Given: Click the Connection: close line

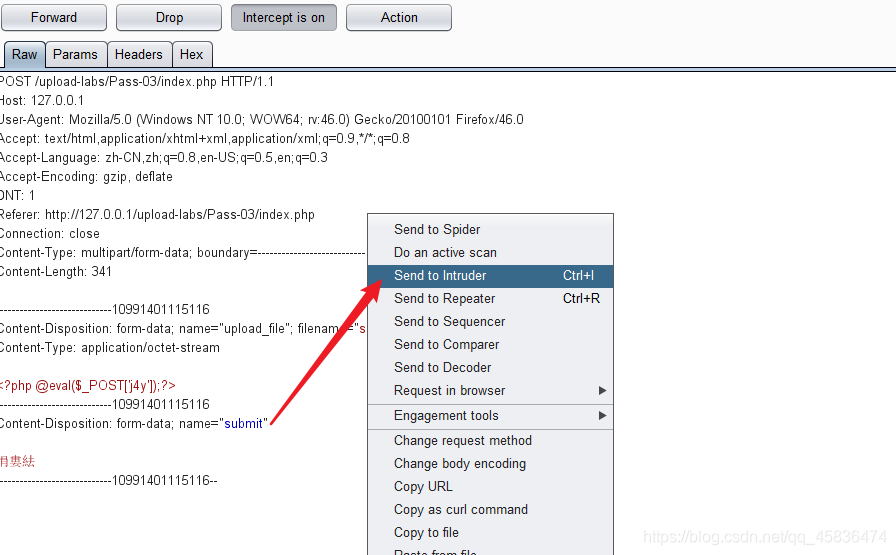Looking at the screenshot, I should (x=50, y=234).
